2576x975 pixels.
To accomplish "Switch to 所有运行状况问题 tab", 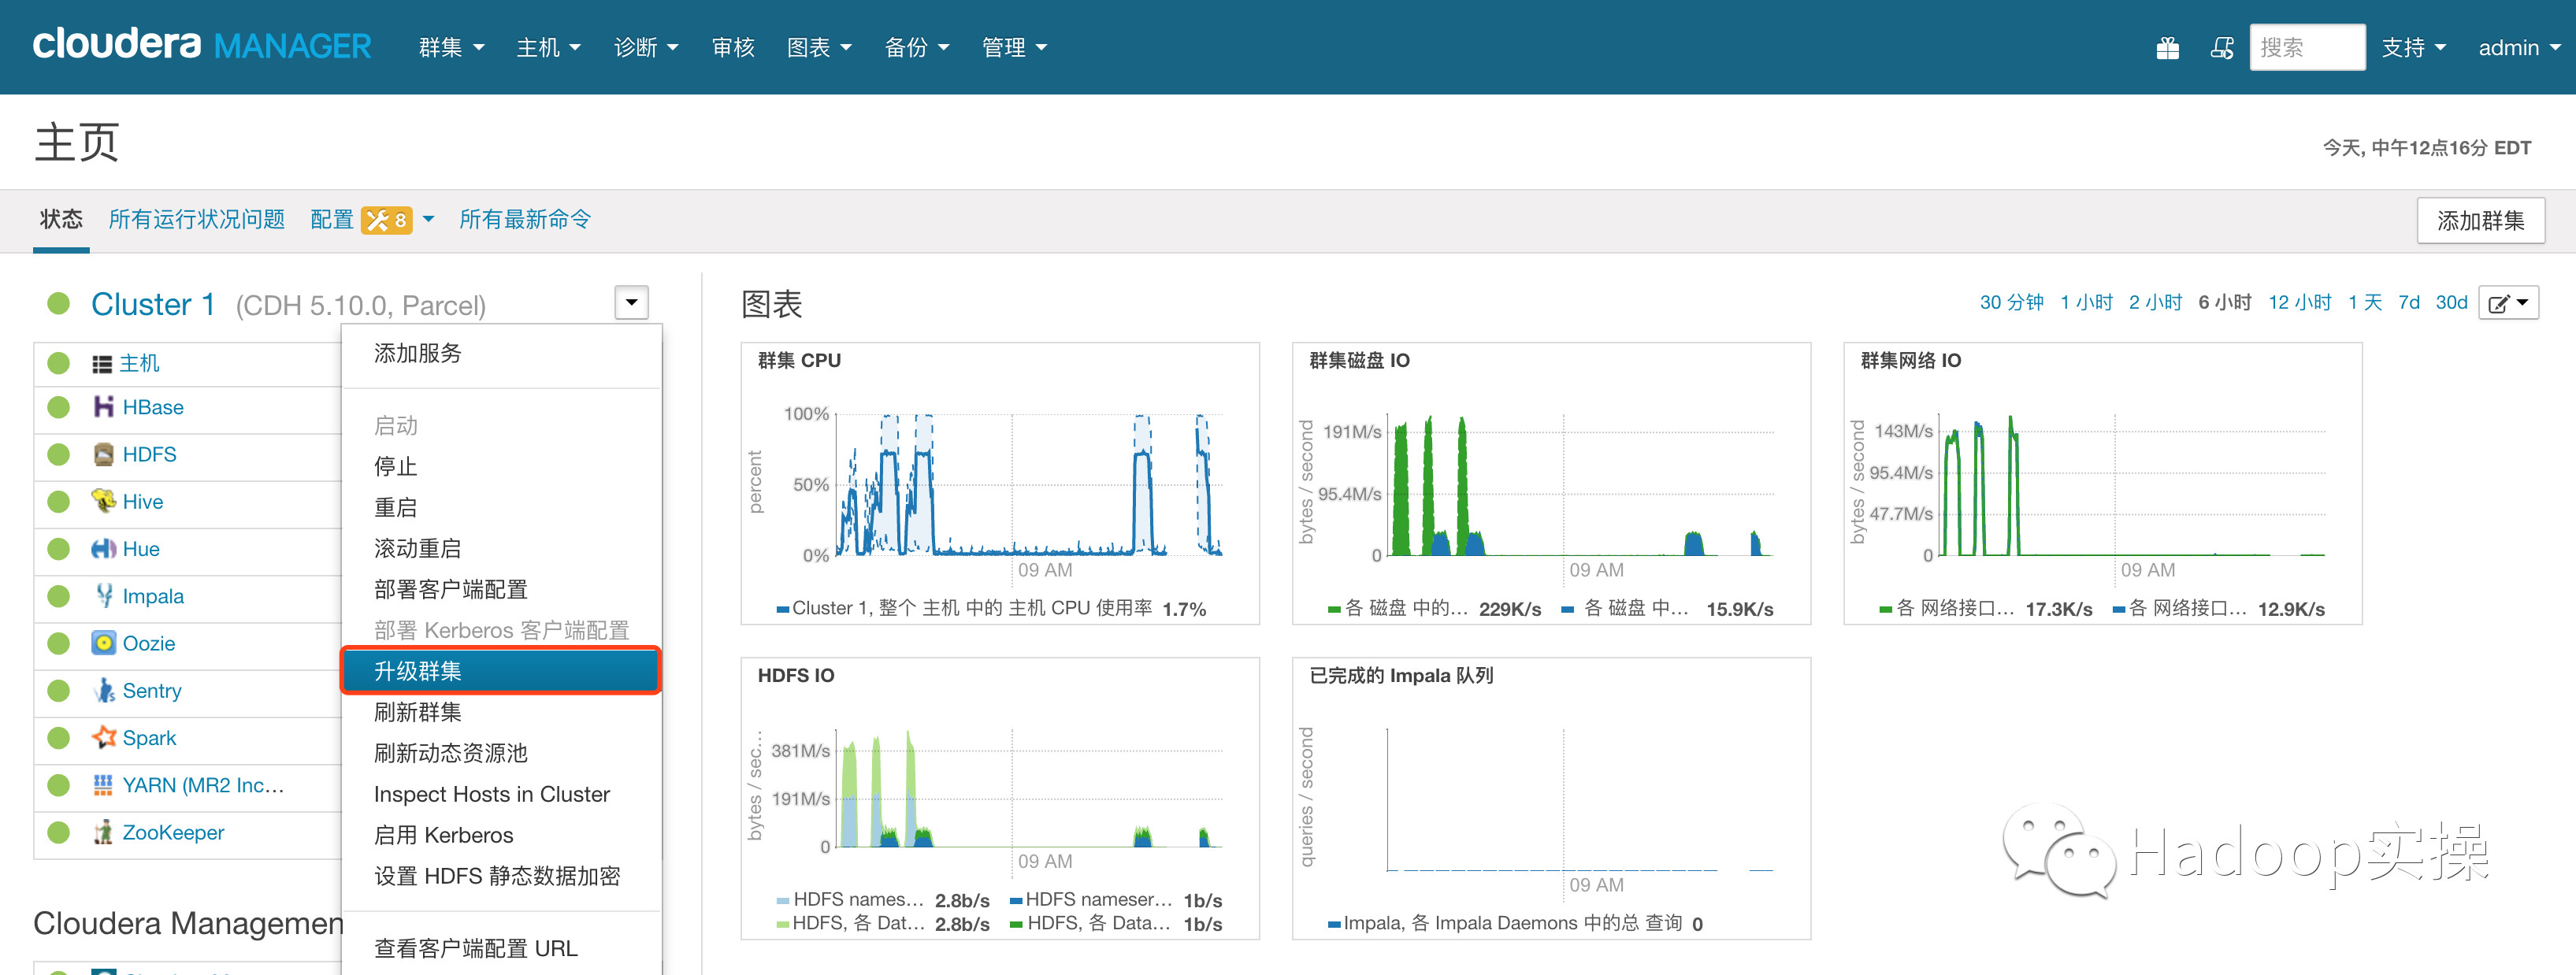I will [197, 219].
